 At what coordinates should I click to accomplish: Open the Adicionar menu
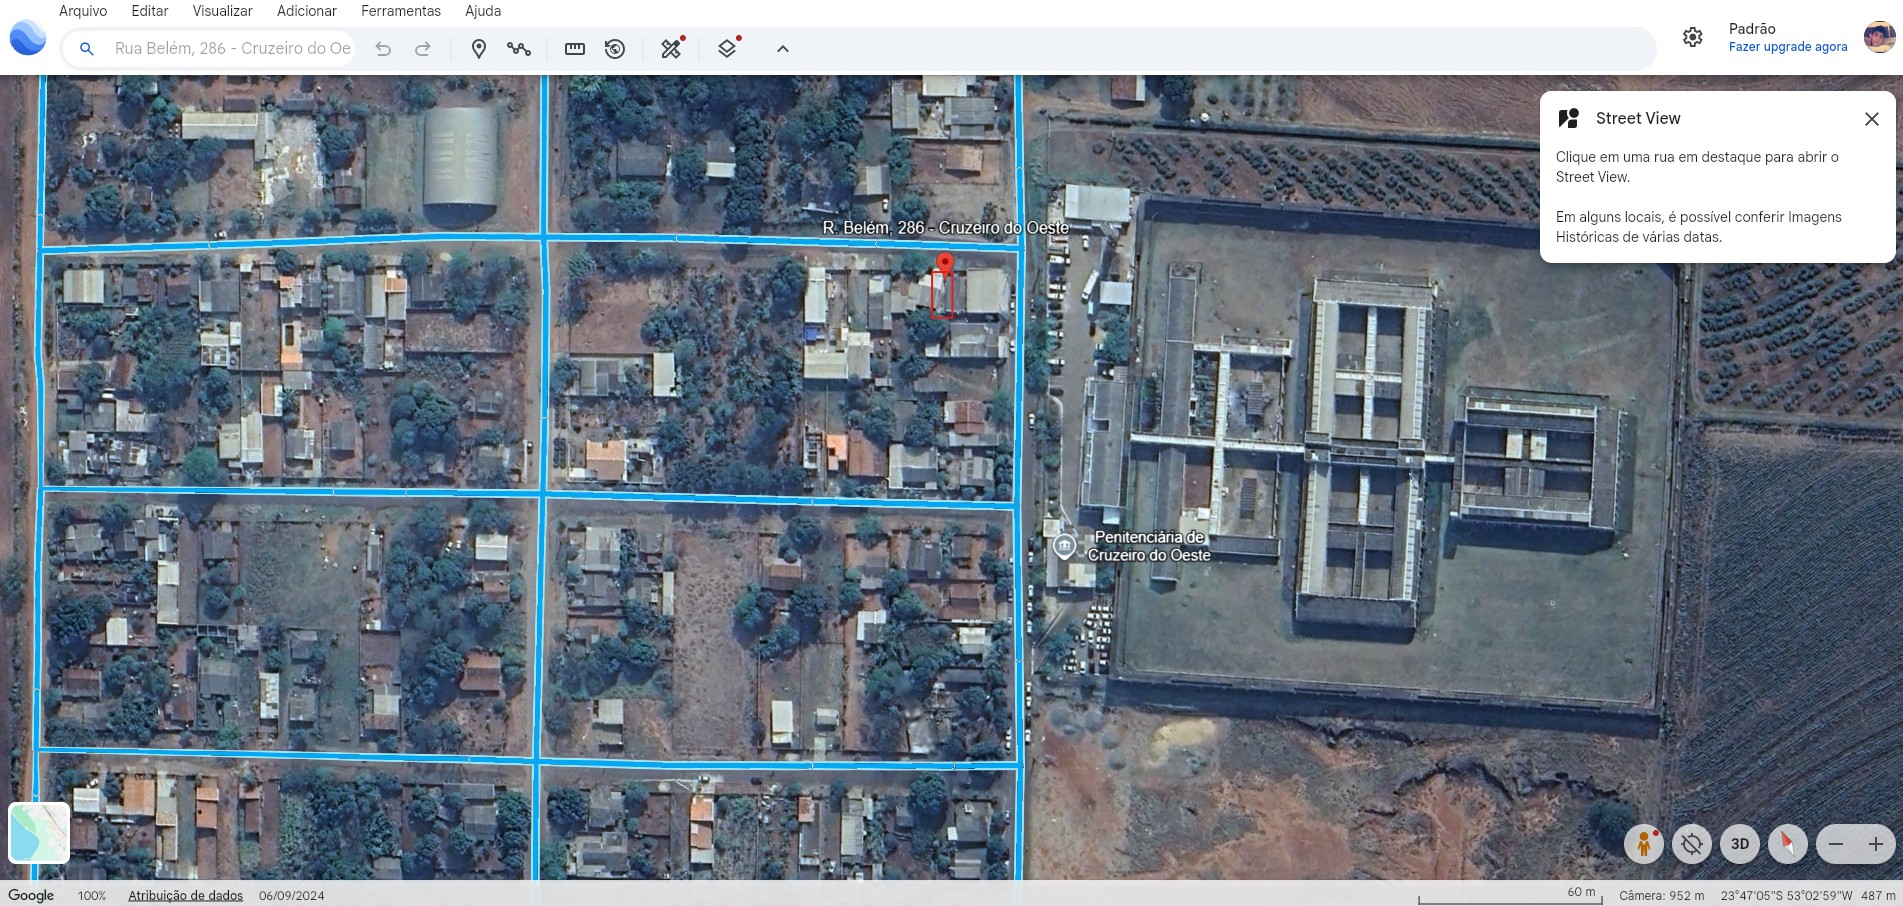pos(307,11)
